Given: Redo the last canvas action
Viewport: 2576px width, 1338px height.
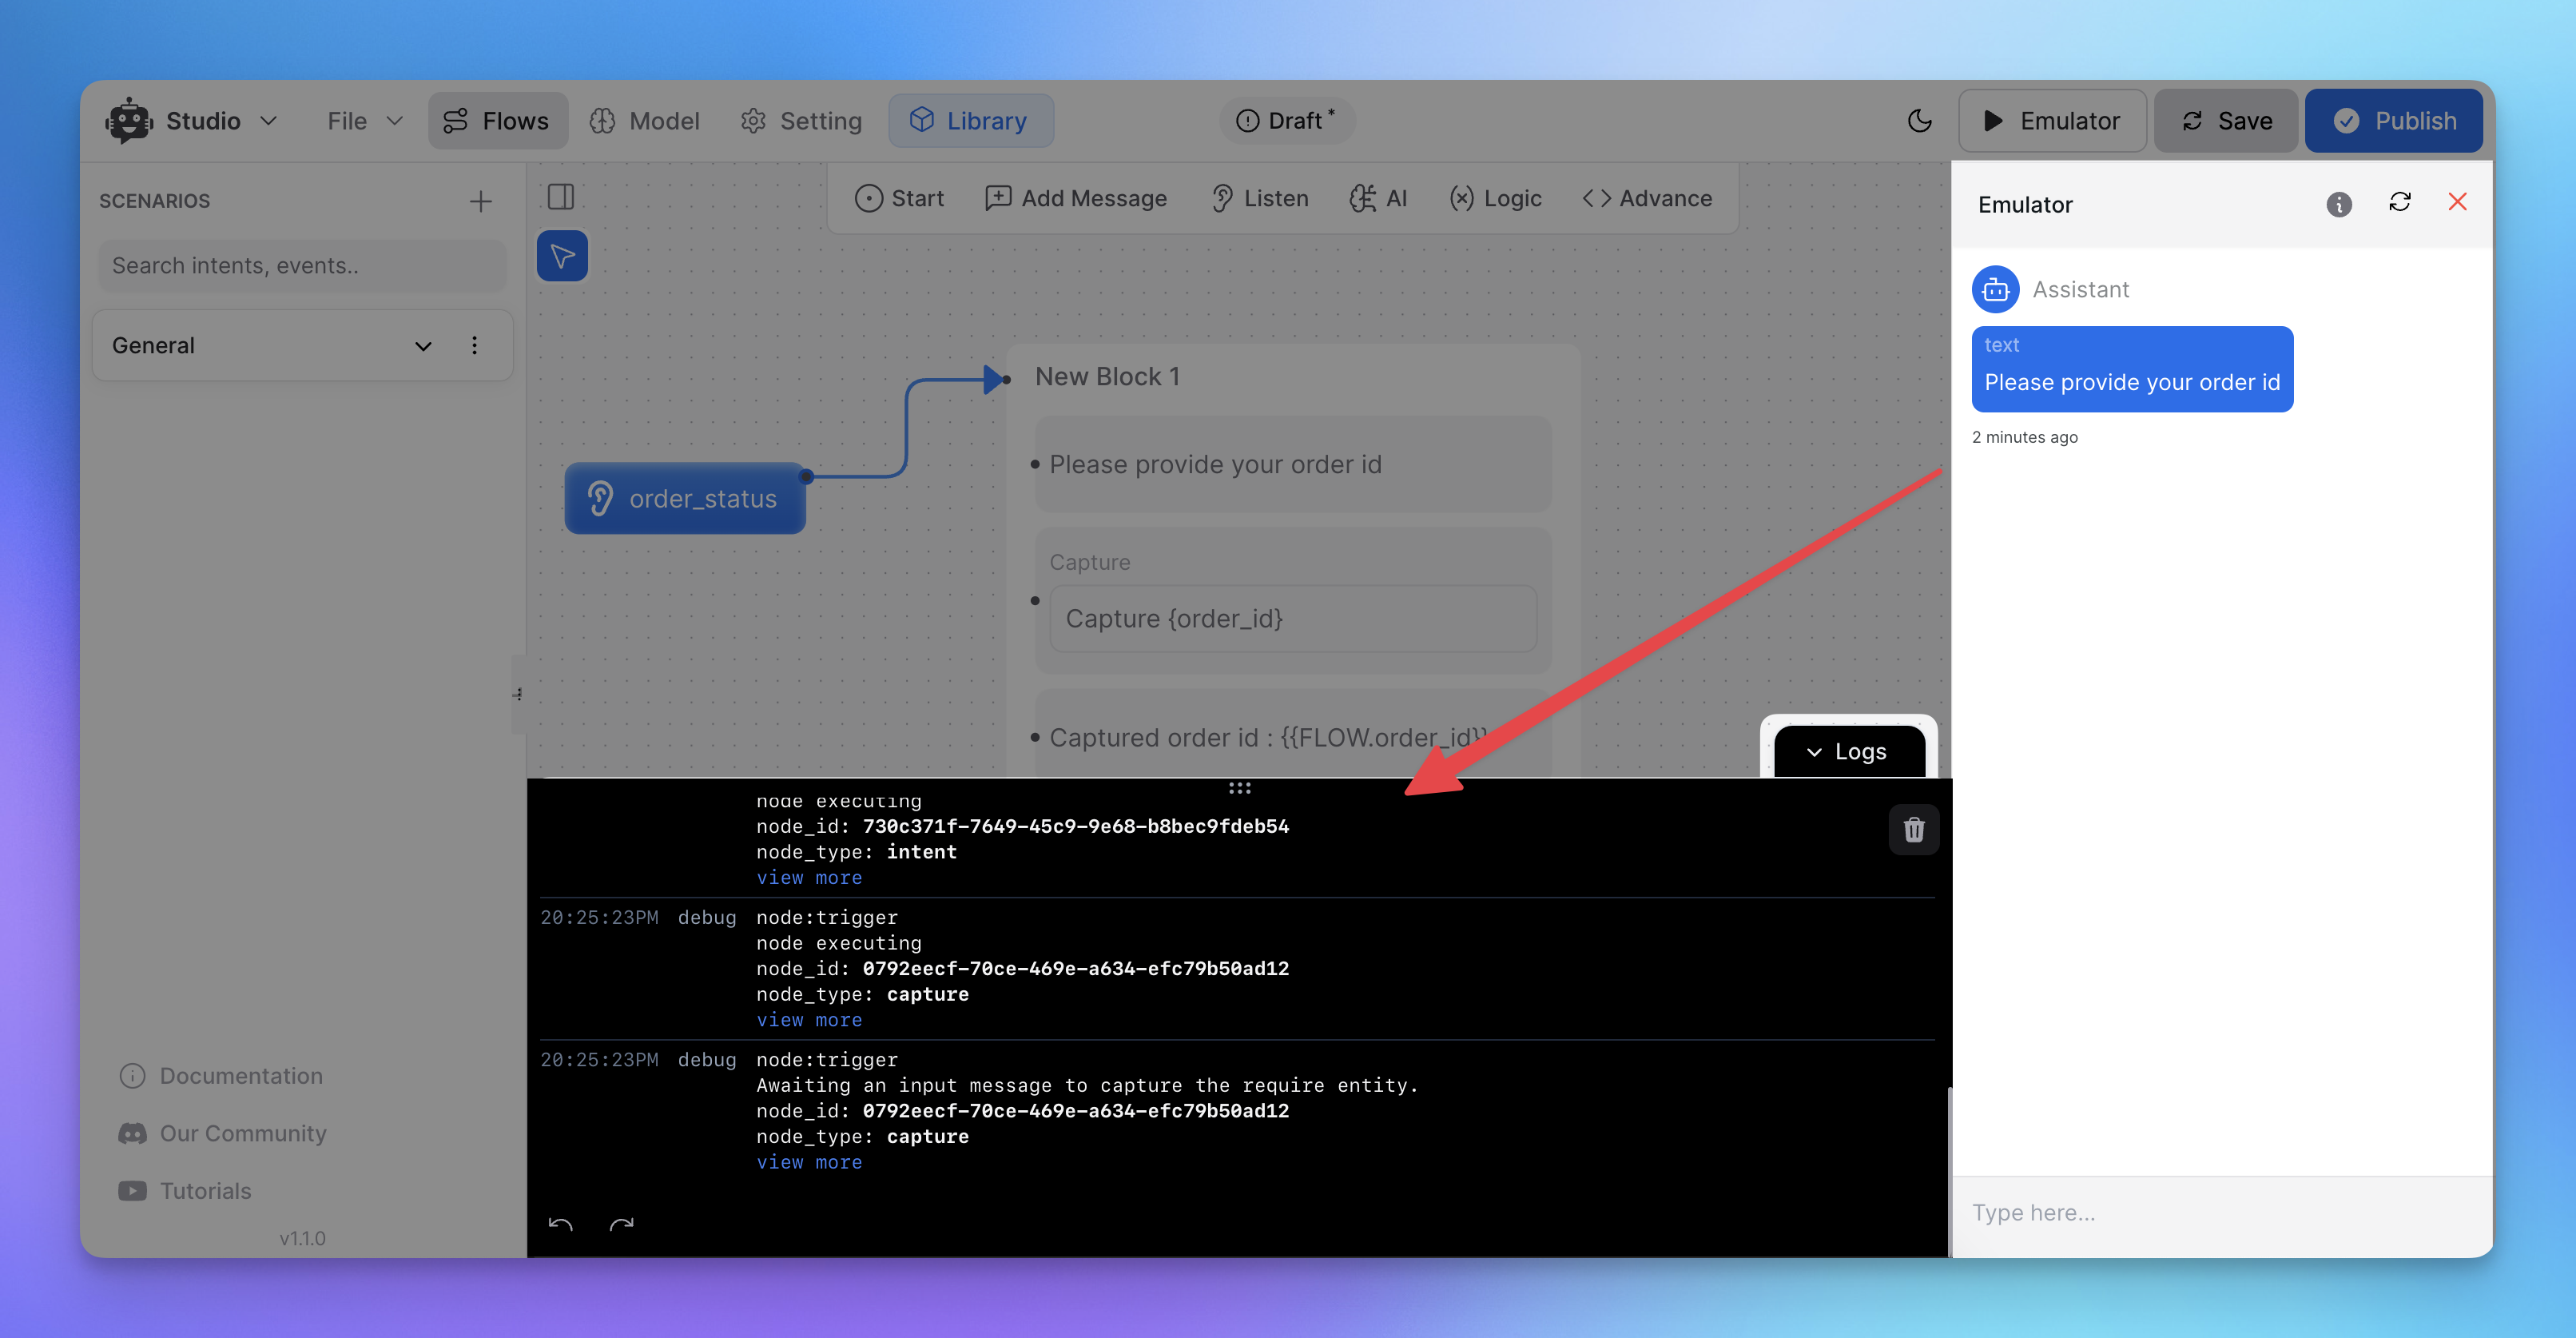Looking at the screenshot, I should click(x=622, y=1225).
